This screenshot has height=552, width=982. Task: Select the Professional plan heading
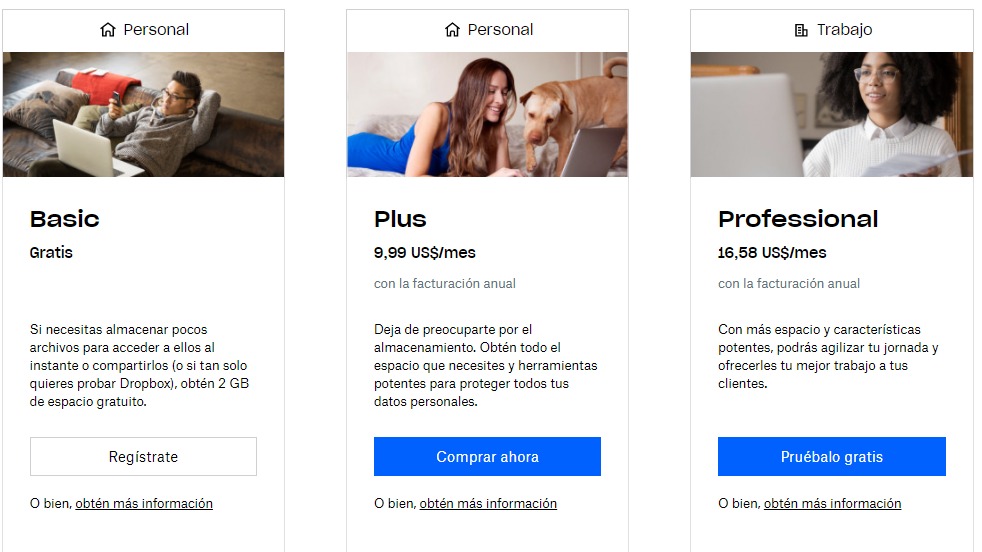[798, 219]
